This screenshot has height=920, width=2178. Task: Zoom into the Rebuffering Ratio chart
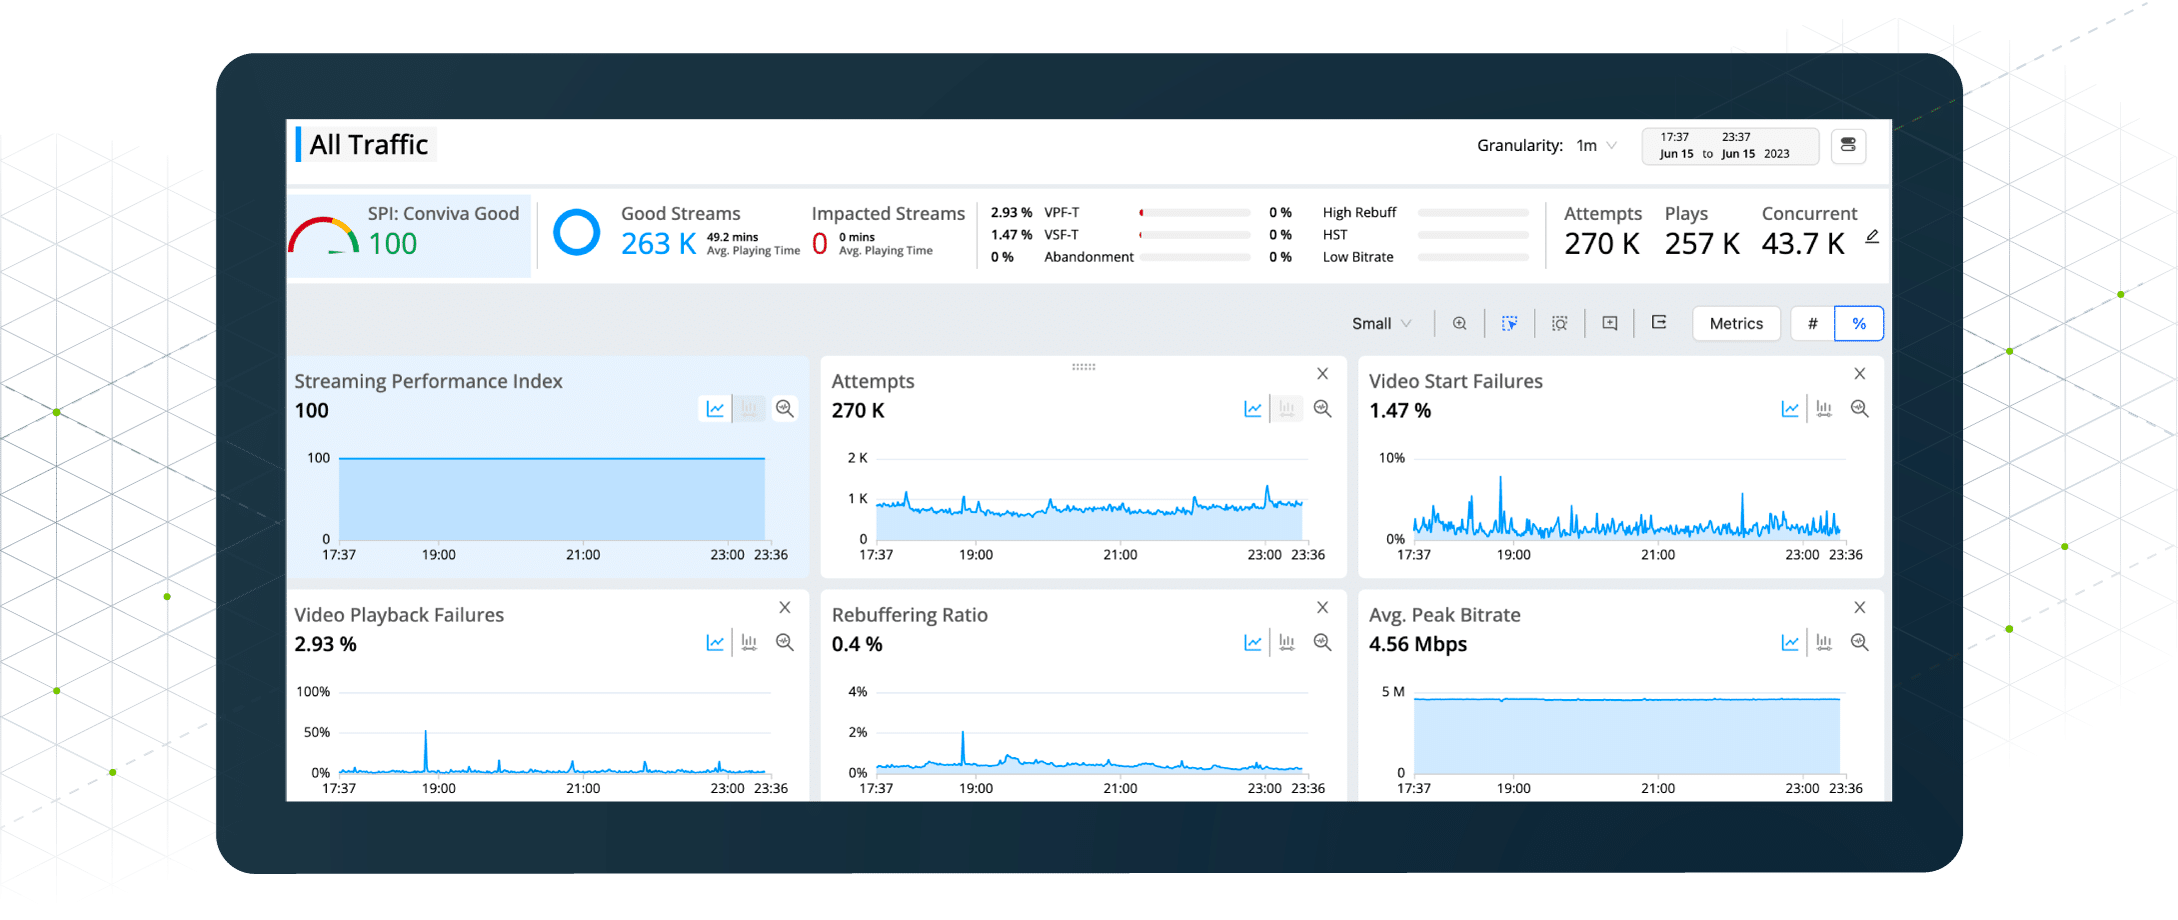coord(1322,643)
